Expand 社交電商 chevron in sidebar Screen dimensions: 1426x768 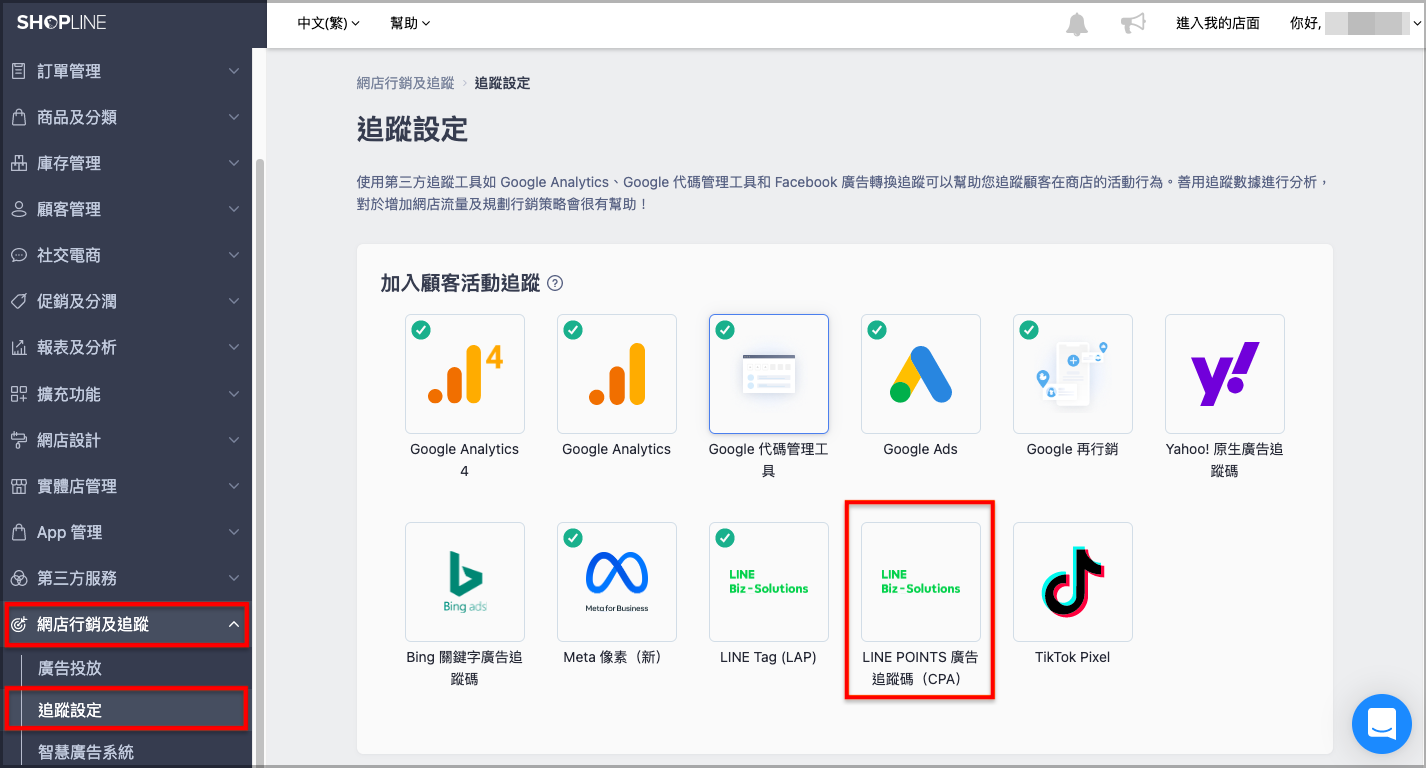pyautogui.click(x=234, y=255)
